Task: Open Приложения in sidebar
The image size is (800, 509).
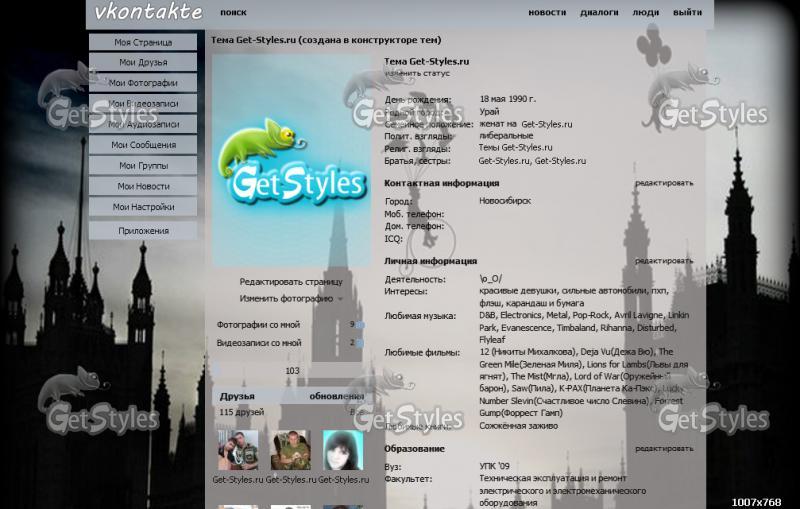Action: pos(143,231)
